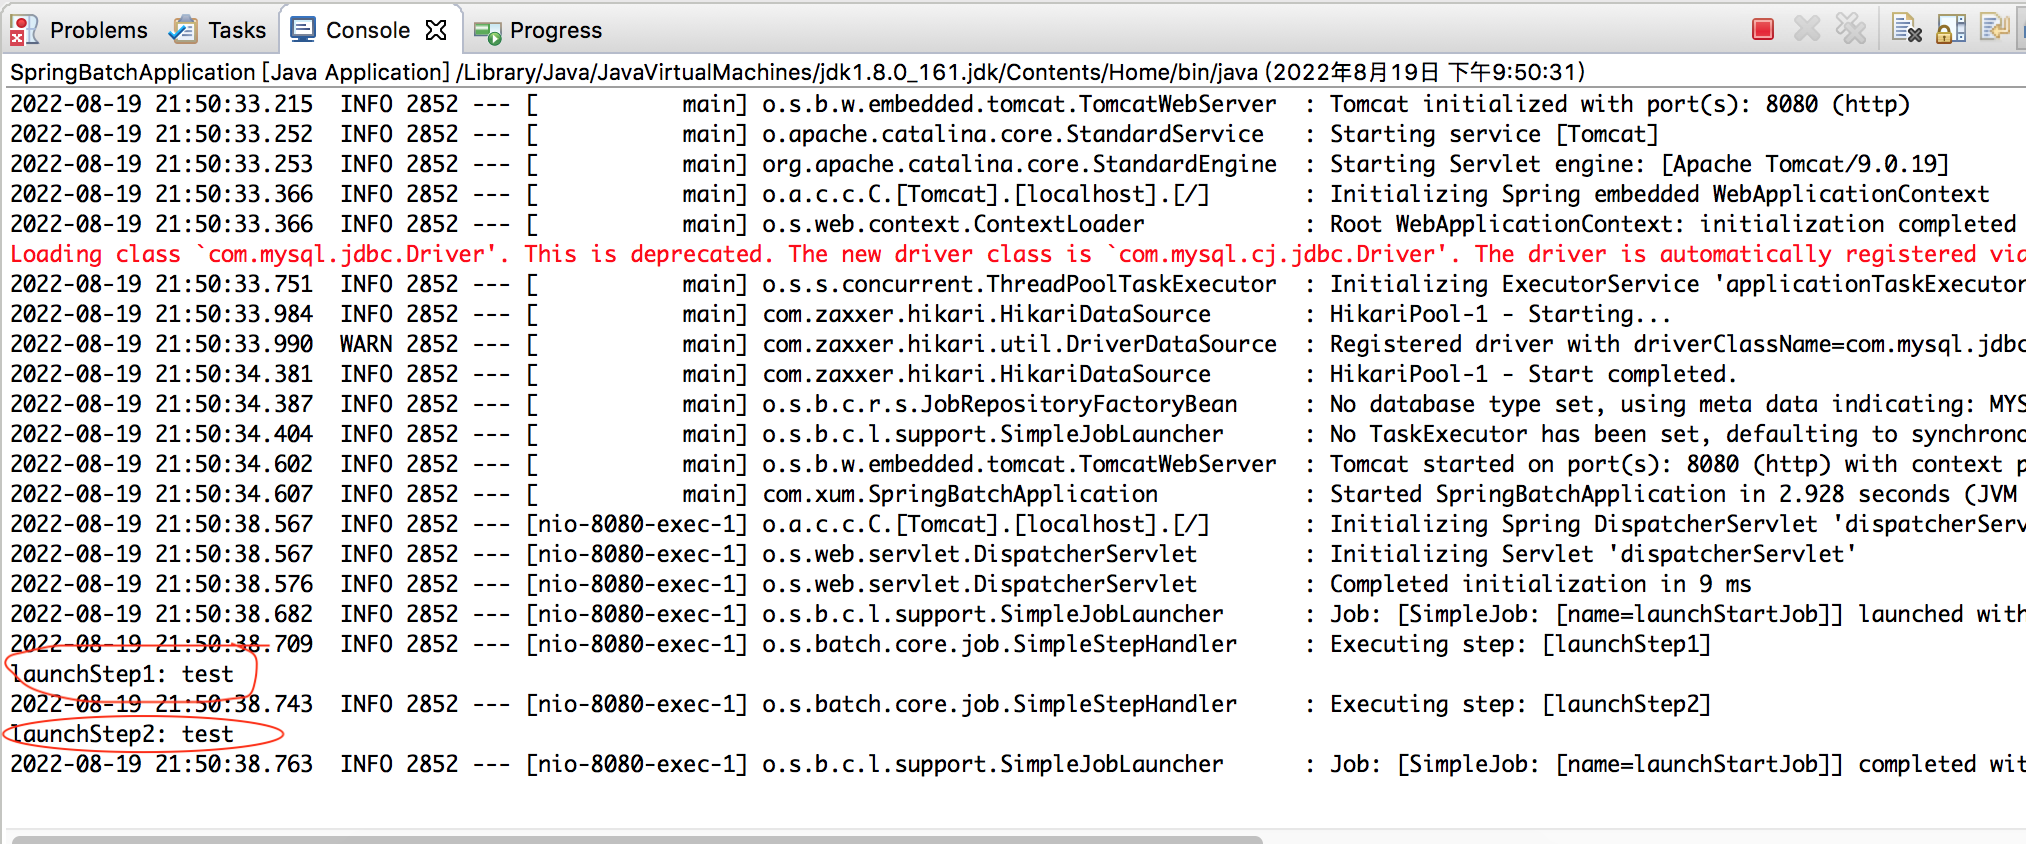Viewport: 2026px width, 844px height.
Task: Click Remove All Terminated Launches double-X icon
Action: [1851, 29]
